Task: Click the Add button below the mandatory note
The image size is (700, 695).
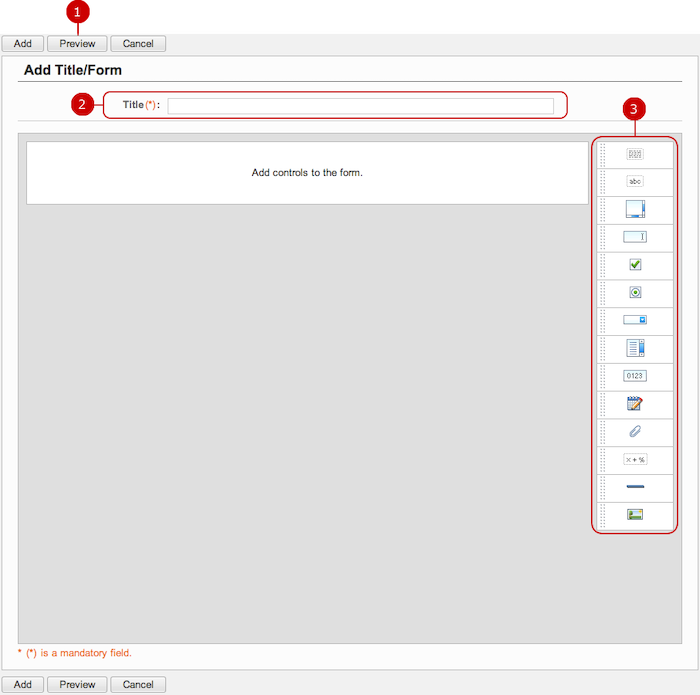Action: [23, 684]
